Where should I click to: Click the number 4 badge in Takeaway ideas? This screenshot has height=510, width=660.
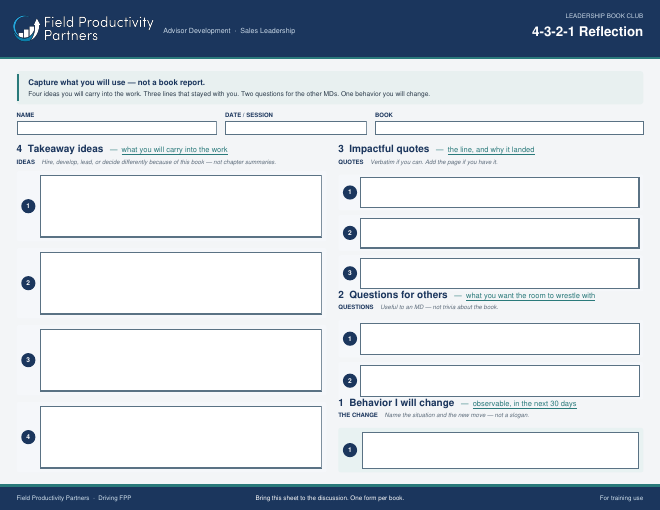pyautogui.click(x=28, y=437)
